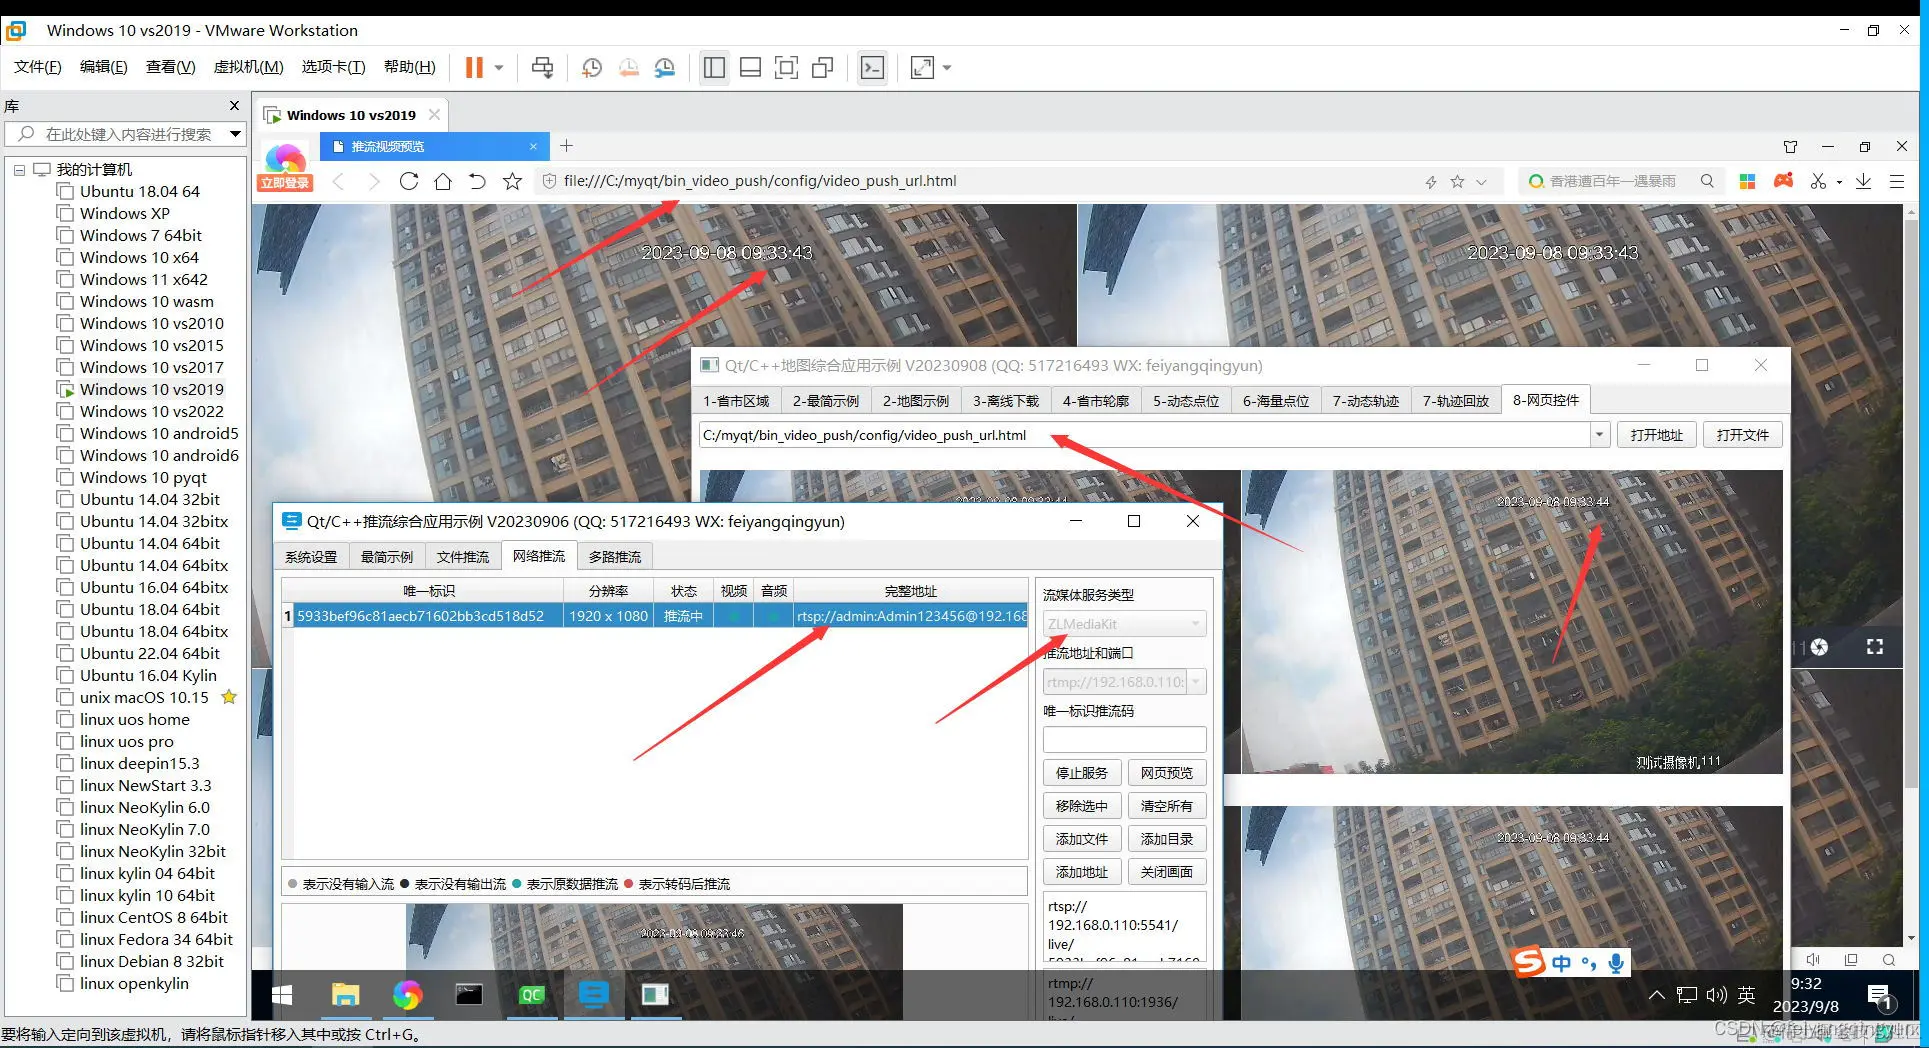Click the 打开文件 button
Screen dimensions: 1929x1048
[1742, 435]
